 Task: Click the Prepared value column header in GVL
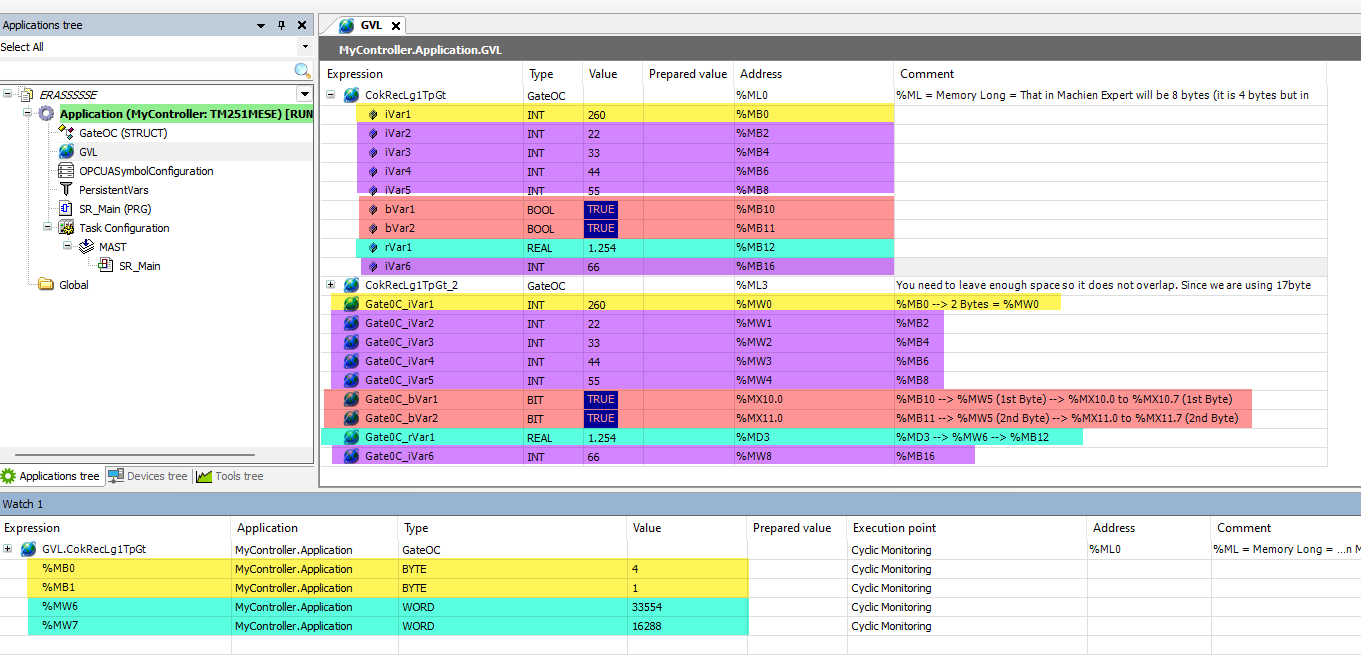tap(688, 74)
